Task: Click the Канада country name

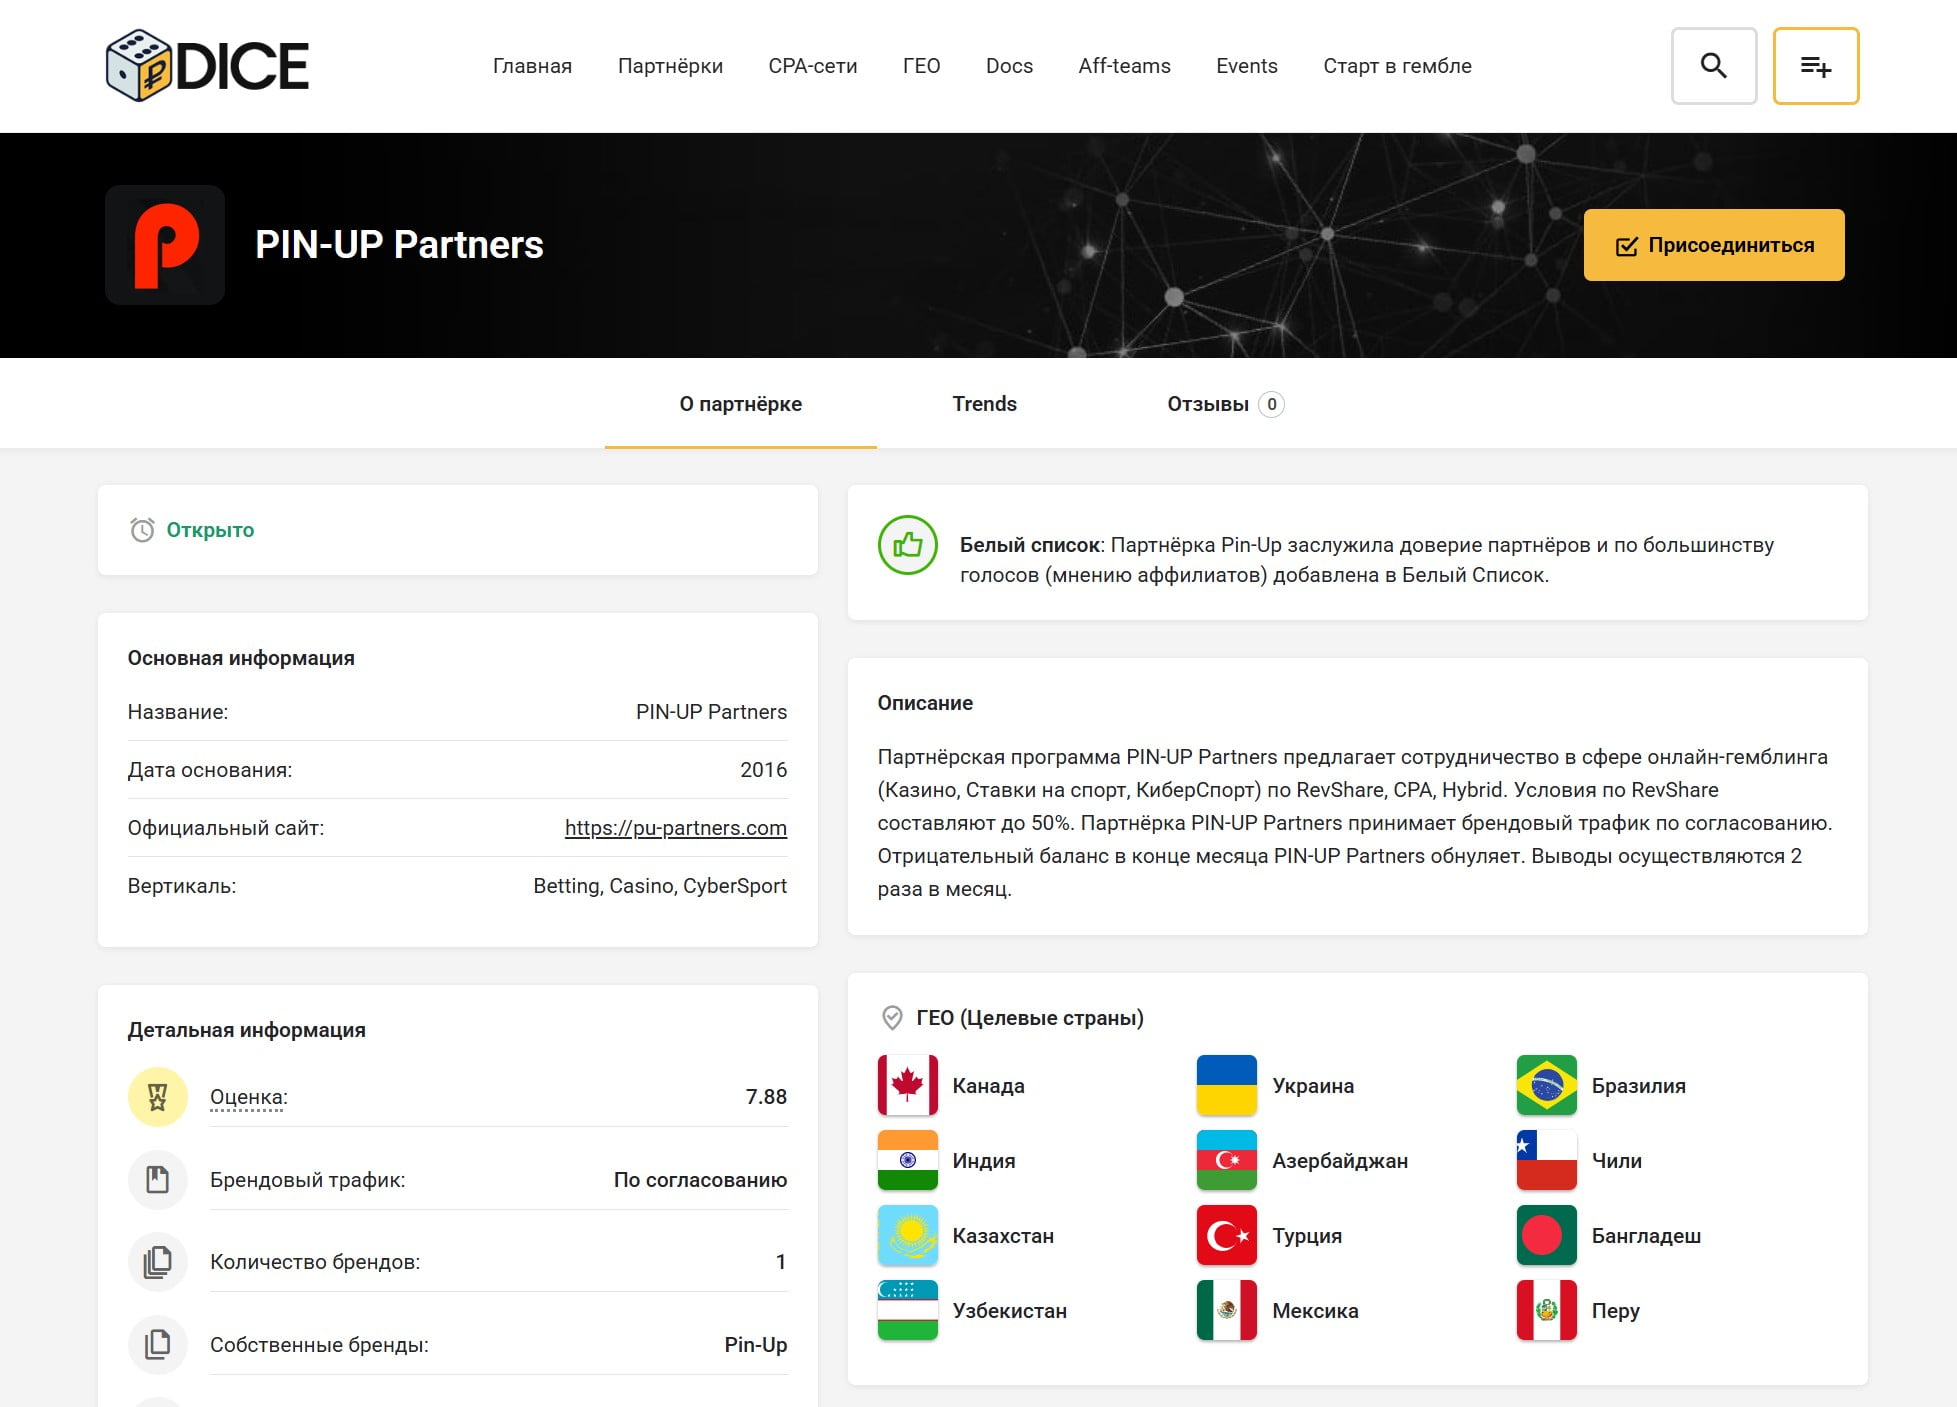Action: [x=988, y=1086]
